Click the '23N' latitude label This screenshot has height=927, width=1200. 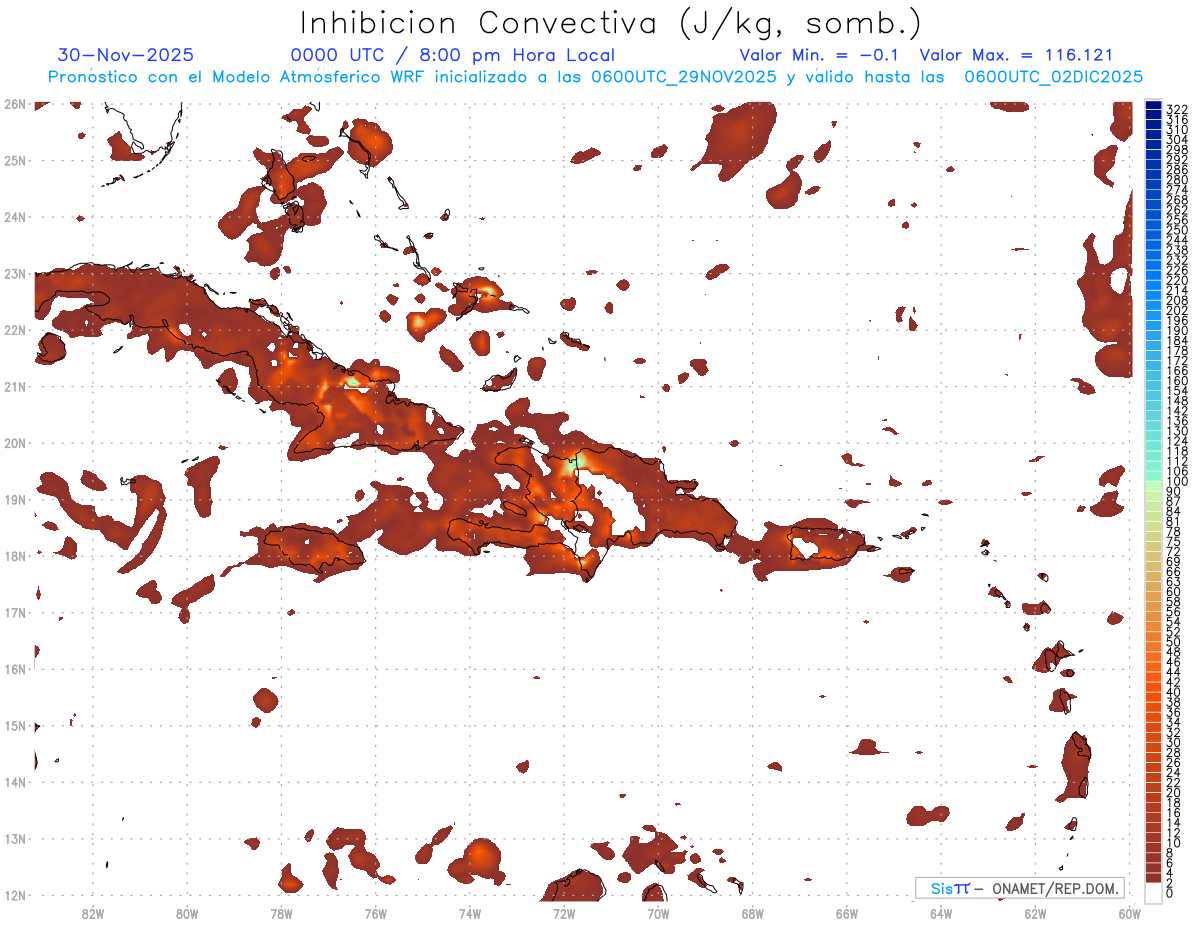[14, 273]
